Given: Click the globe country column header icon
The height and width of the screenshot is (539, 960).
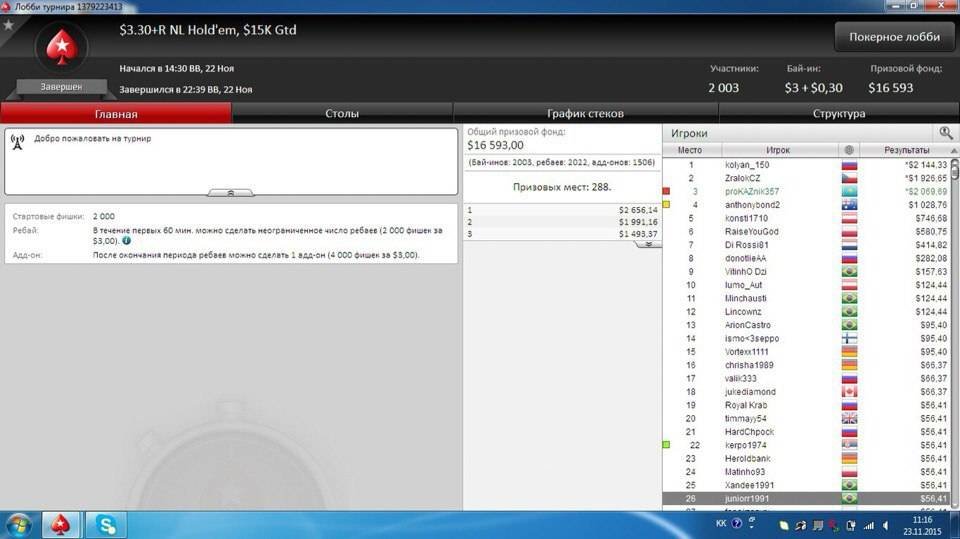Looking at the screenshot, I should pyautogui.click(x=849, y=150).
